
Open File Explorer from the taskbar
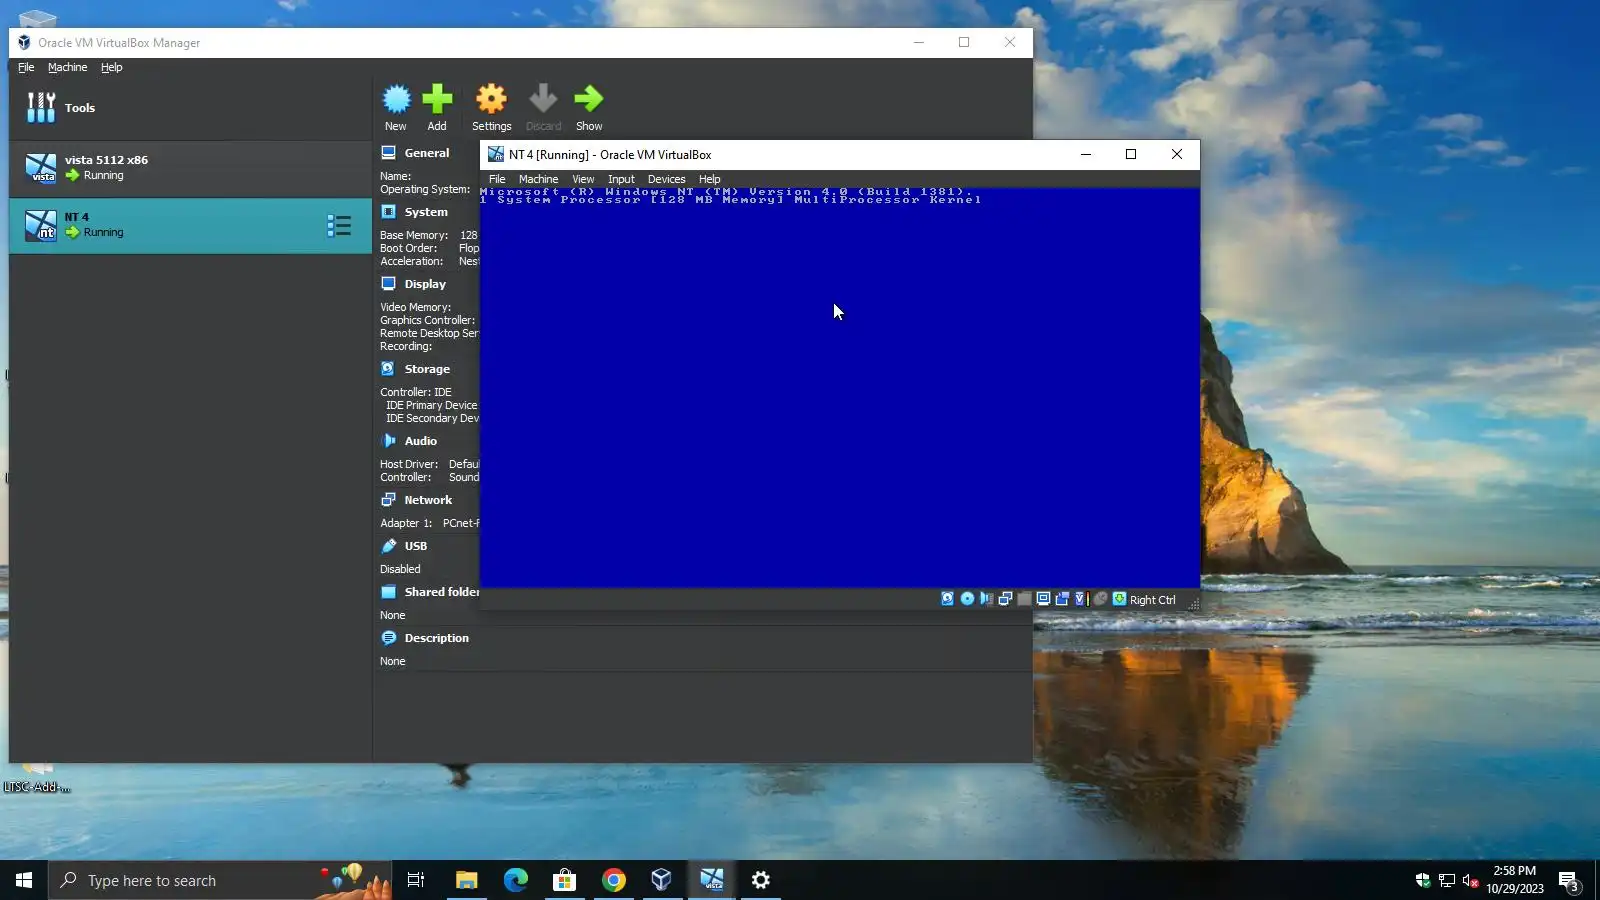coord(466,880)
